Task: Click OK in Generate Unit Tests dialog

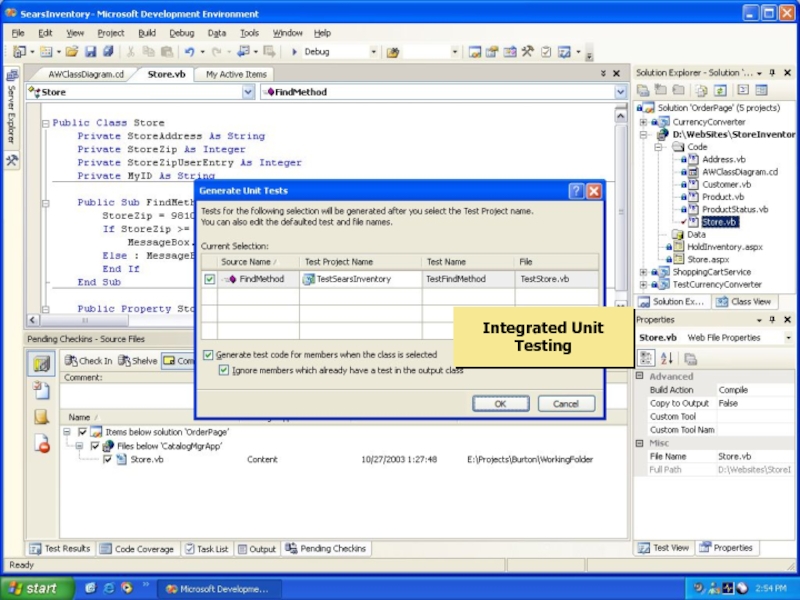Action: tap(500, 404)
